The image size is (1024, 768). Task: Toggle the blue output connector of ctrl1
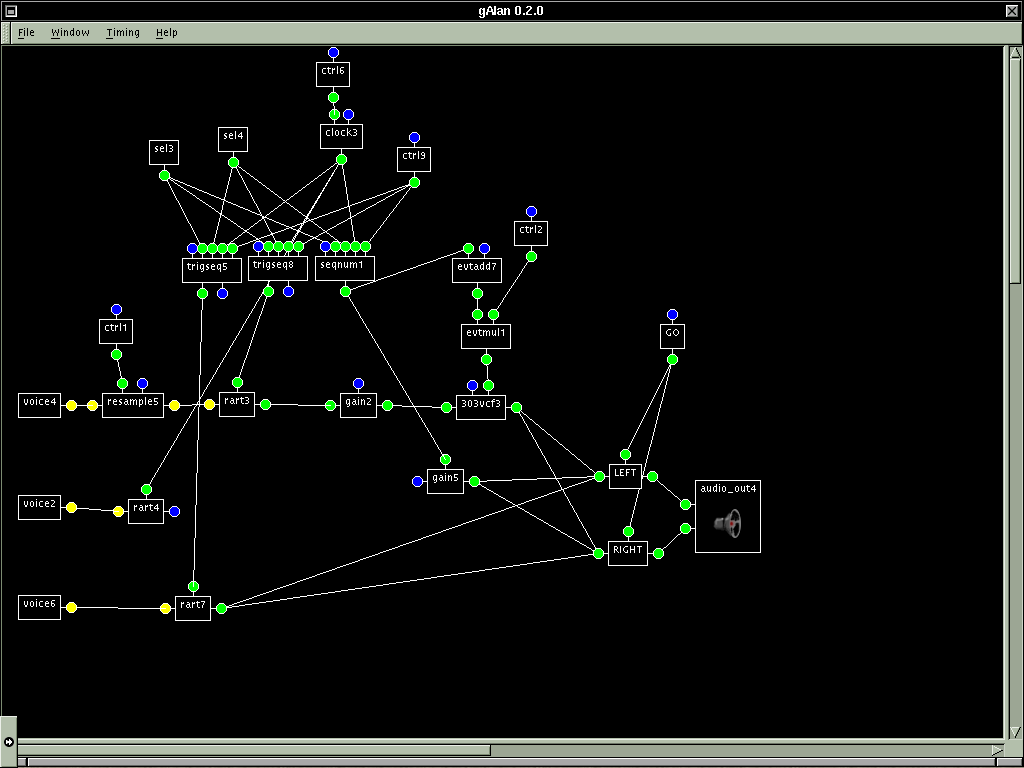tap(116, 308)
